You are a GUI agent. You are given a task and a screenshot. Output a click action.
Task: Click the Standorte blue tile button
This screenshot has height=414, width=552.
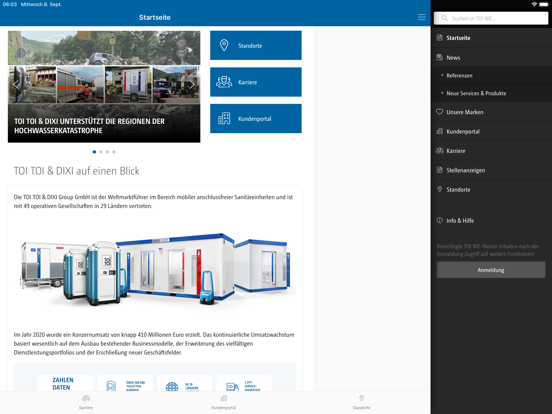coord(256,45)
